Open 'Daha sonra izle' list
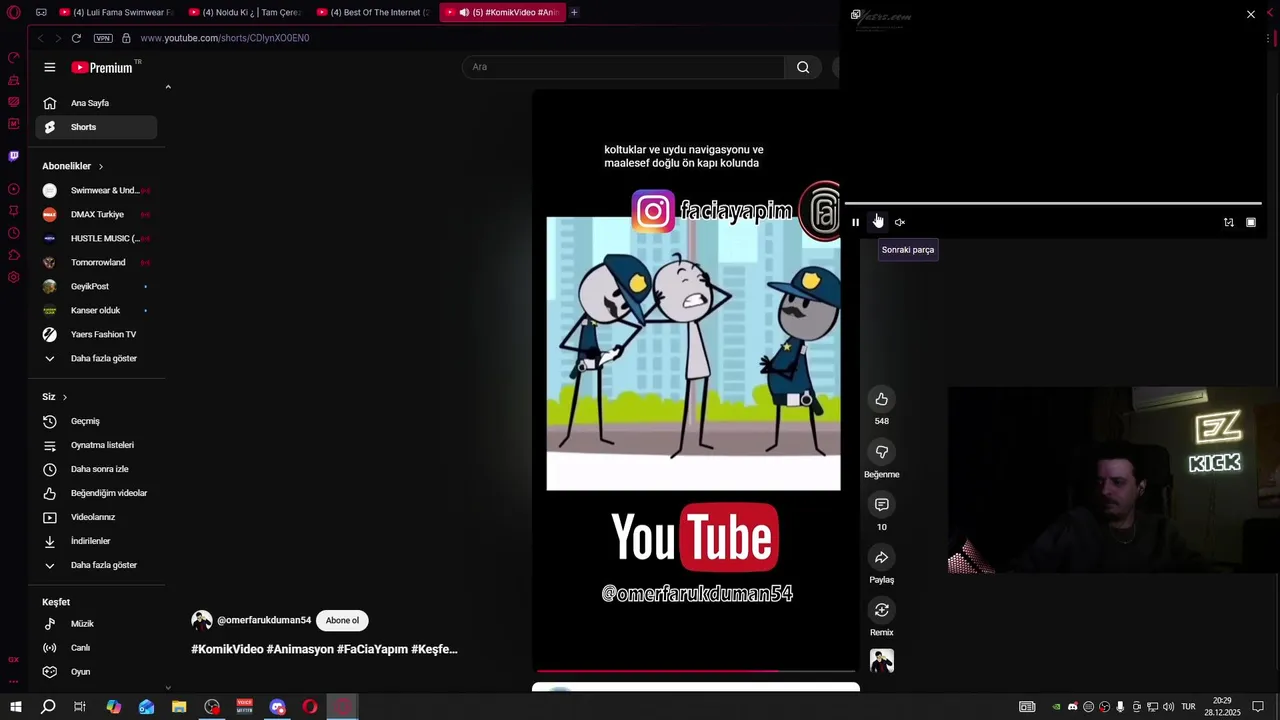 tap(96, 469)
